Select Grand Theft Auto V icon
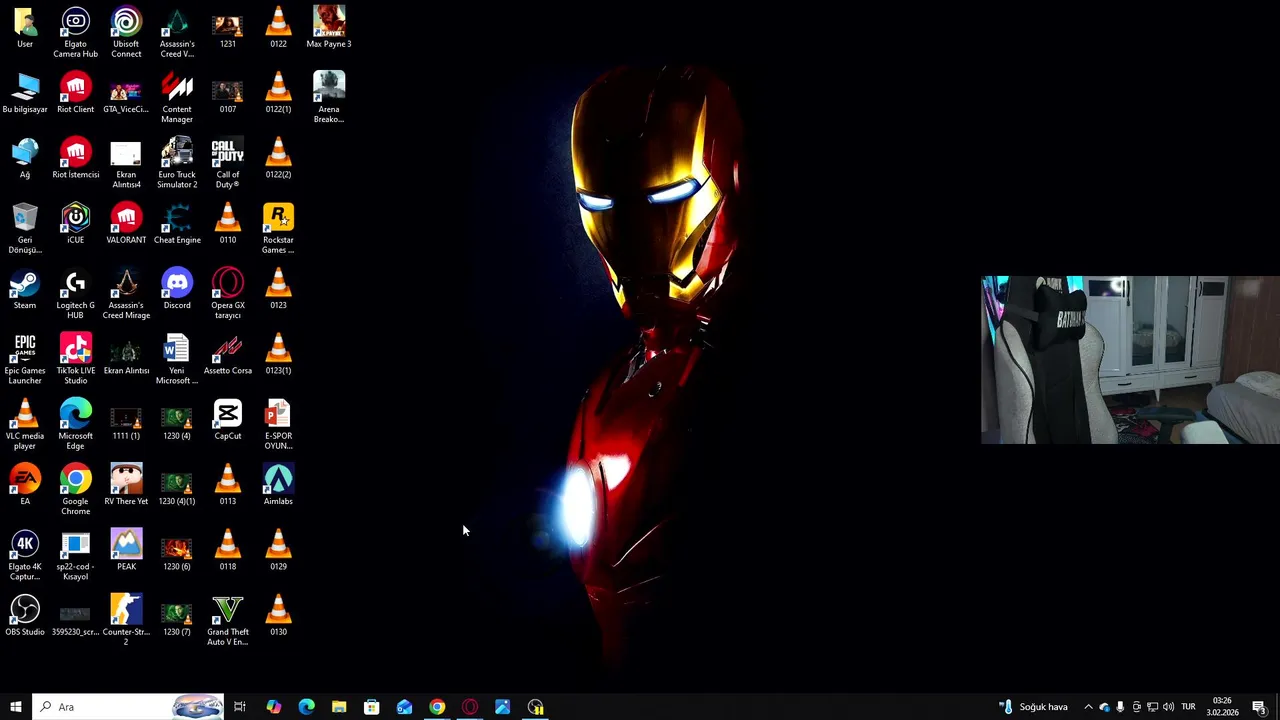The height and width of the screenshot is (720, 1280). click(x=228, y=620)
